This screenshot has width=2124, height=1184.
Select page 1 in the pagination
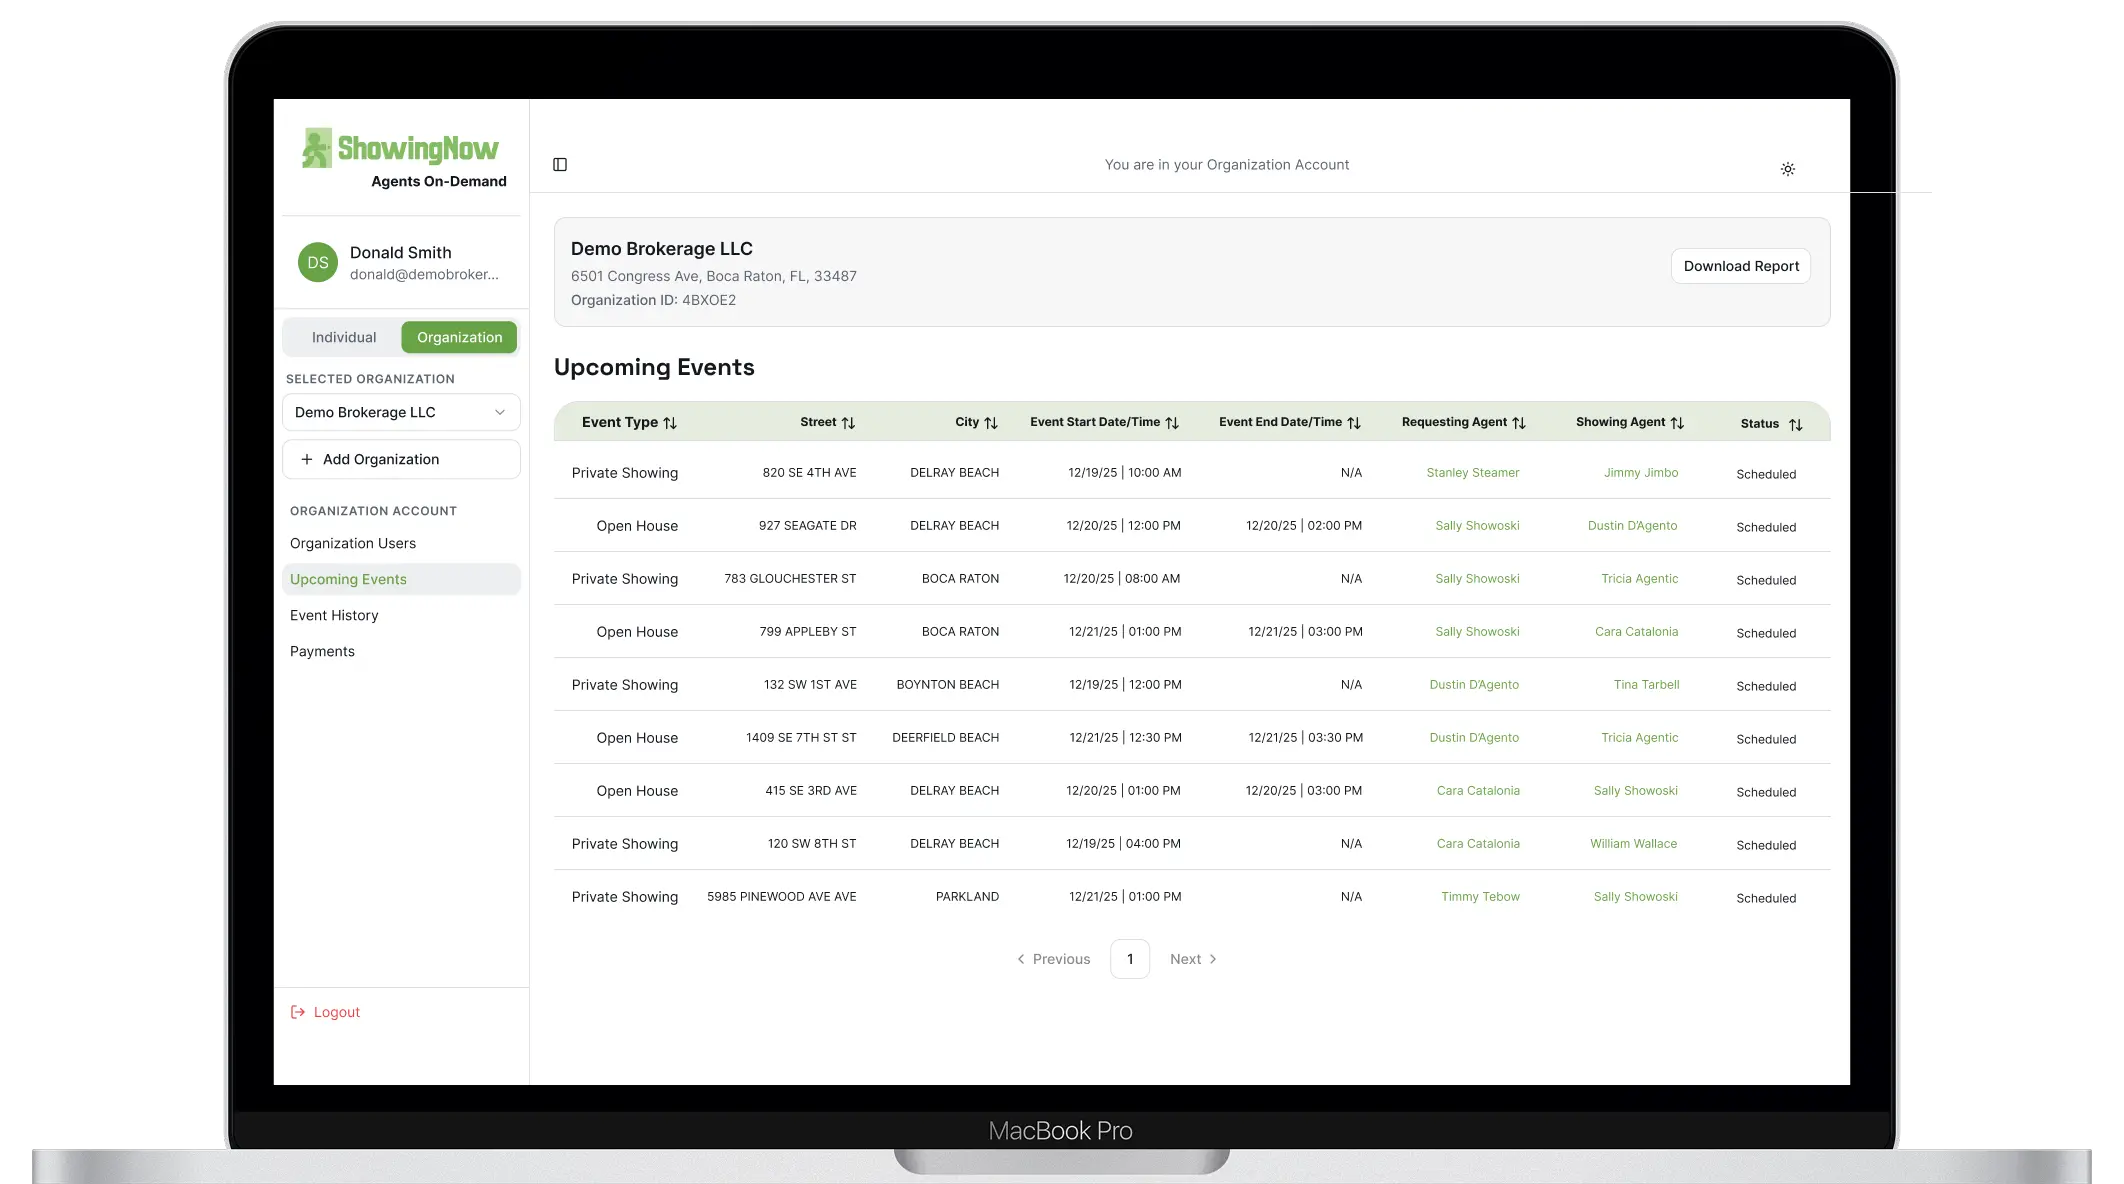pos(1130,958)
